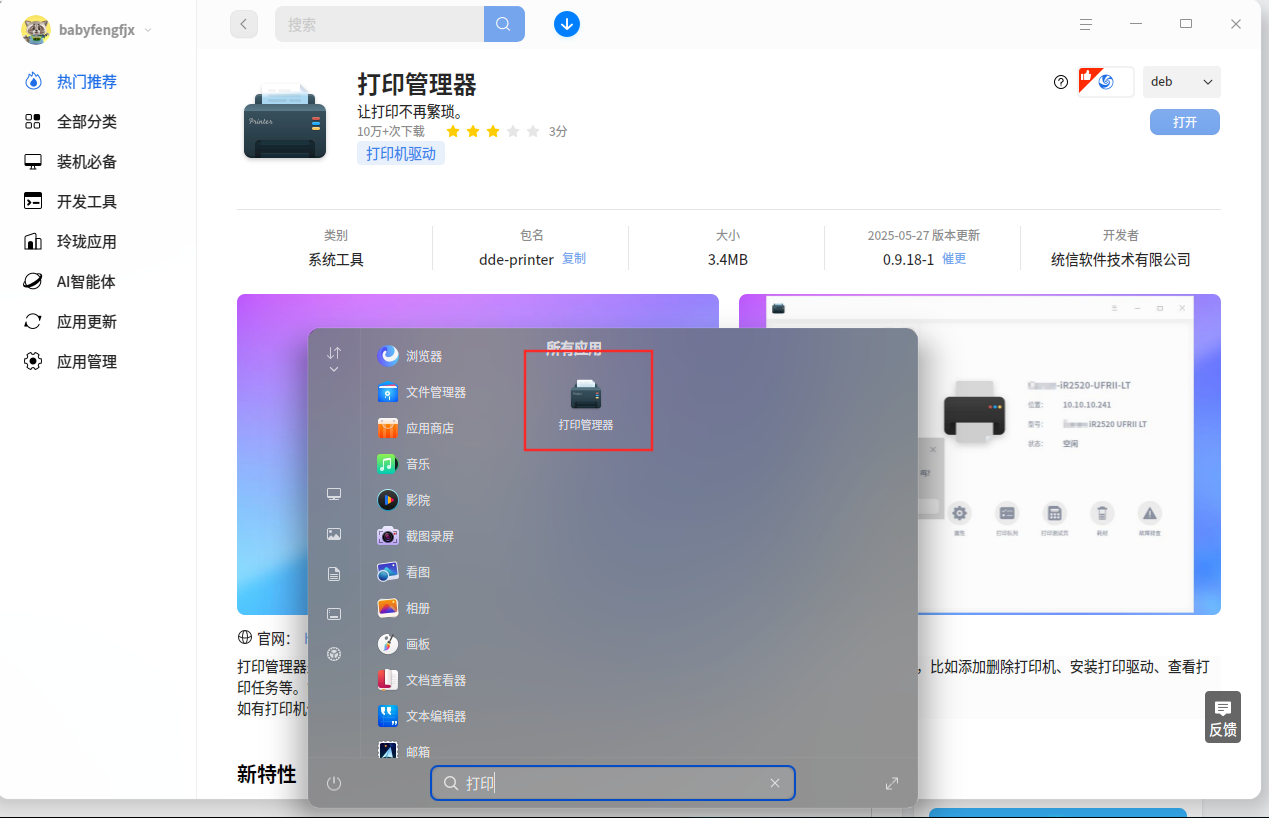
Task: Go back with the store back arrow
Action: 244,24
